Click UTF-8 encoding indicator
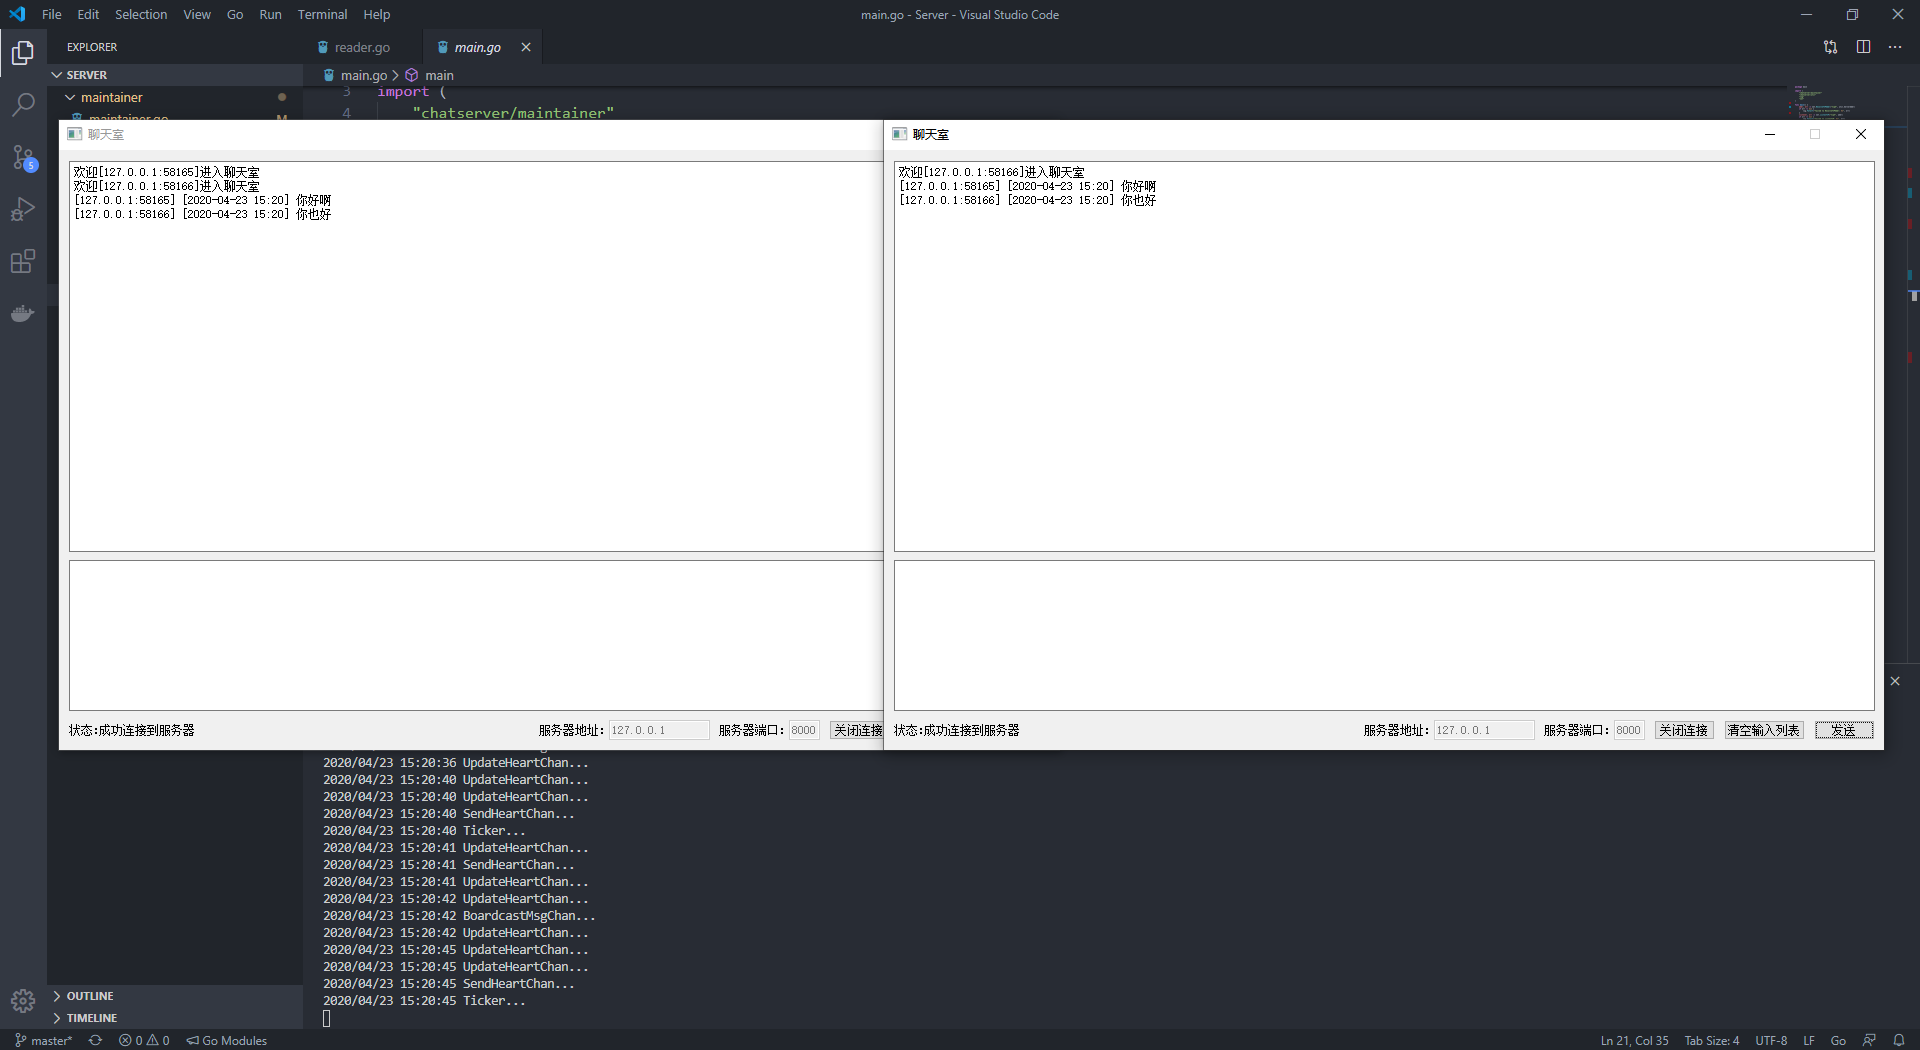This screenshot has height=1050, width=1920. [x=1771, y=1040]
